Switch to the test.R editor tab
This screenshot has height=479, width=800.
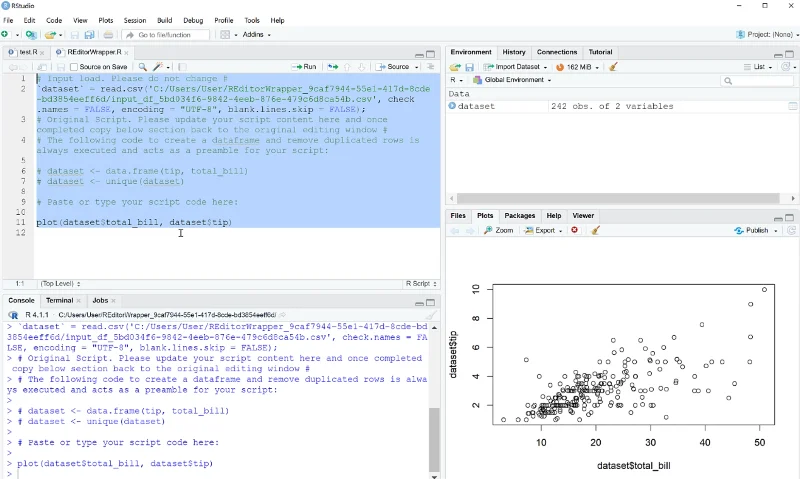[28, 52]
